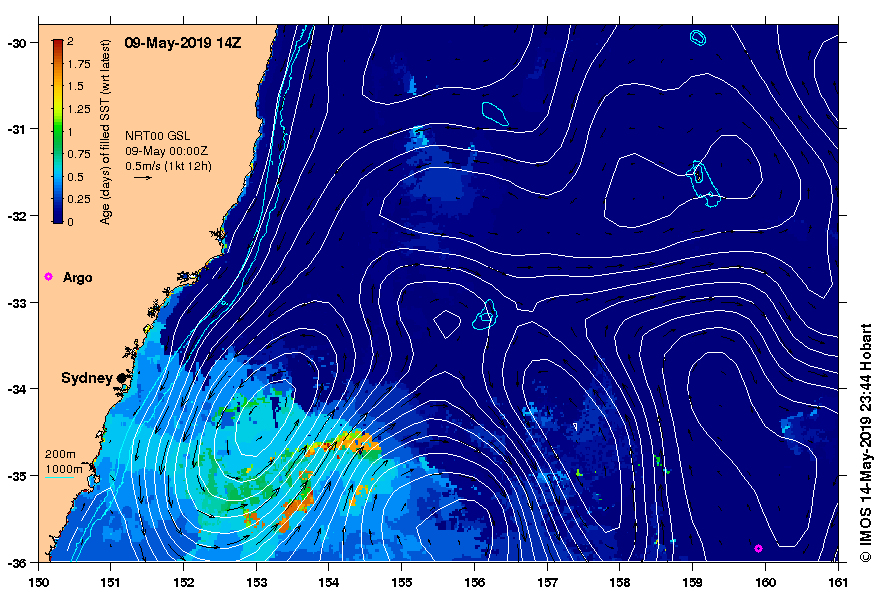Click the SST age color bar
879x600 pixels.
click(x=58, y=131)
